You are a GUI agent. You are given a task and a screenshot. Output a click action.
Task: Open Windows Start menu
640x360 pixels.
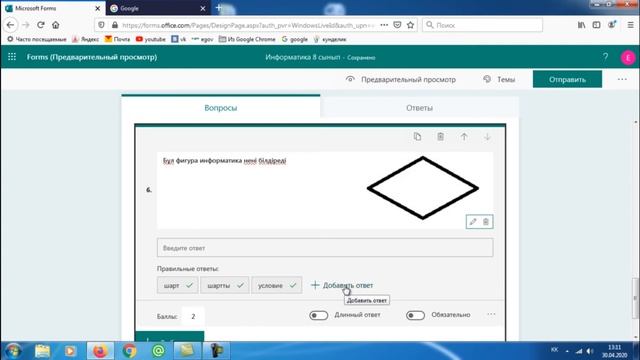(13, 351)
